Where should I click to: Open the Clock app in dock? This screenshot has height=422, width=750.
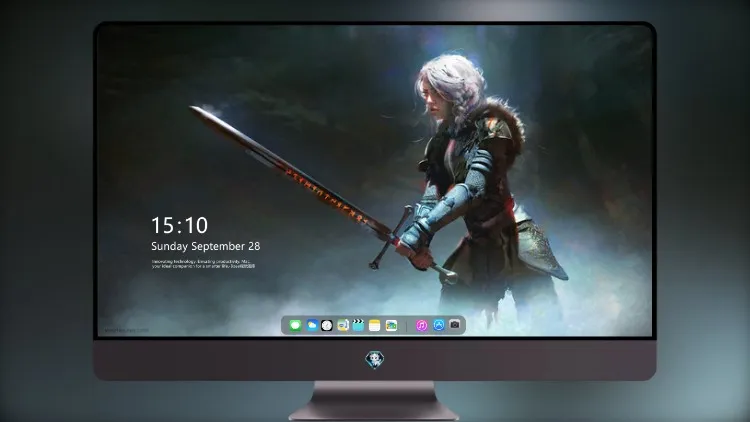click(x=327, y=326)
